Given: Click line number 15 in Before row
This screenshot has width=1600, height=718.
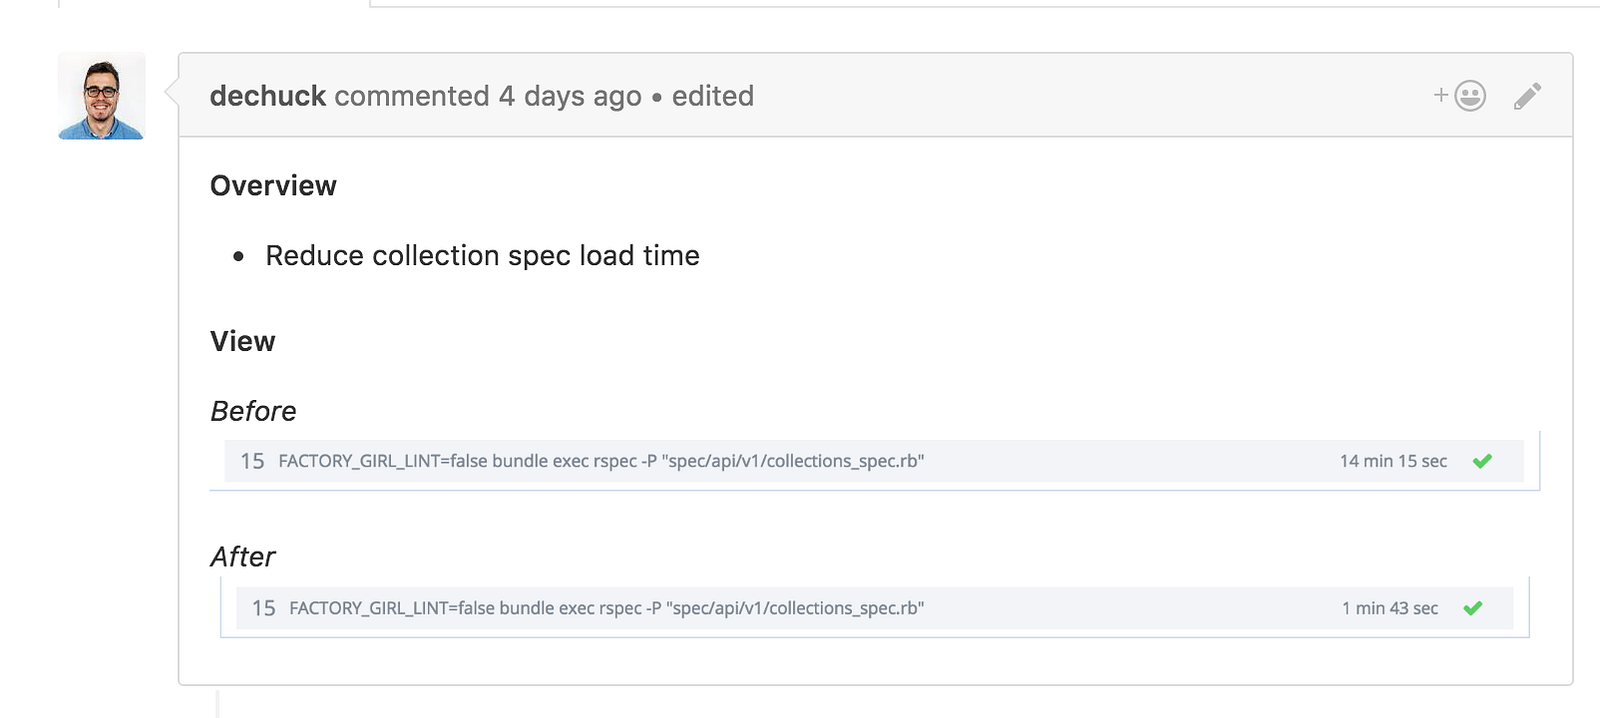Looking at the screenshot, I should tap(252, 461).
